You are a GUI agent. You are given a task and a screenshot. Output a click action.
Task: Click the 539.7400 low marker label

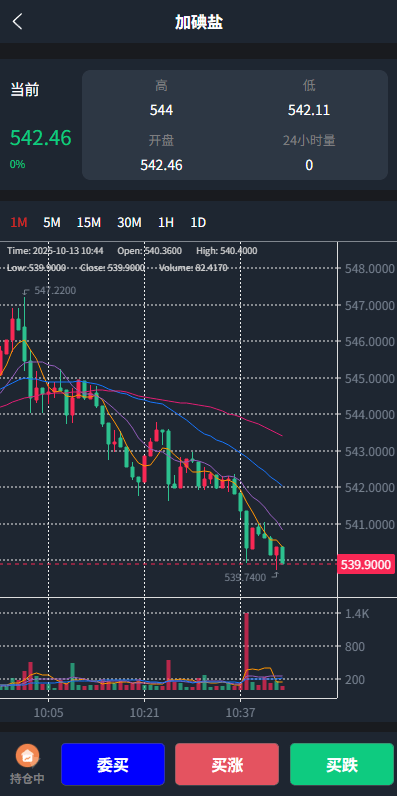tap(245, 577)
